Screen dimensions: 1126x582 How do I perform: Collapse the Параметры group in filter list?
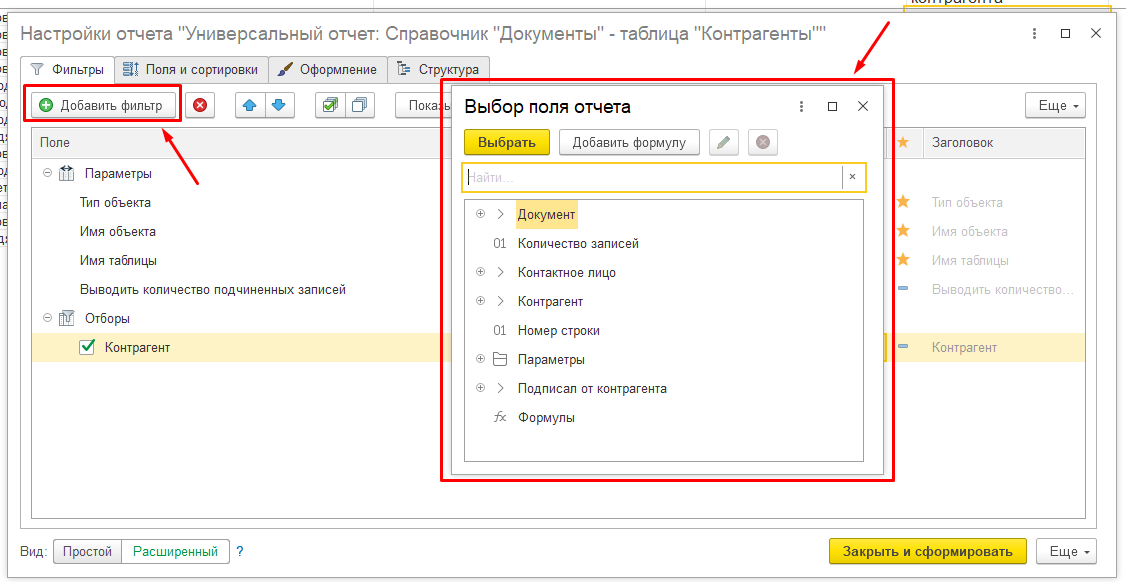pyautogui.click(x=48, y=173)
